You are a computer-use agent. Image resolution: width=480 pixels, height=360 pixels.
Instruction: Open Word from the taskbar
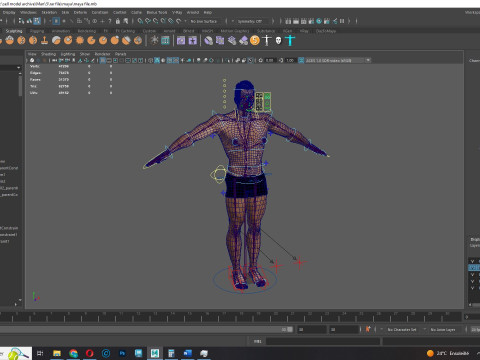point(187,353)
